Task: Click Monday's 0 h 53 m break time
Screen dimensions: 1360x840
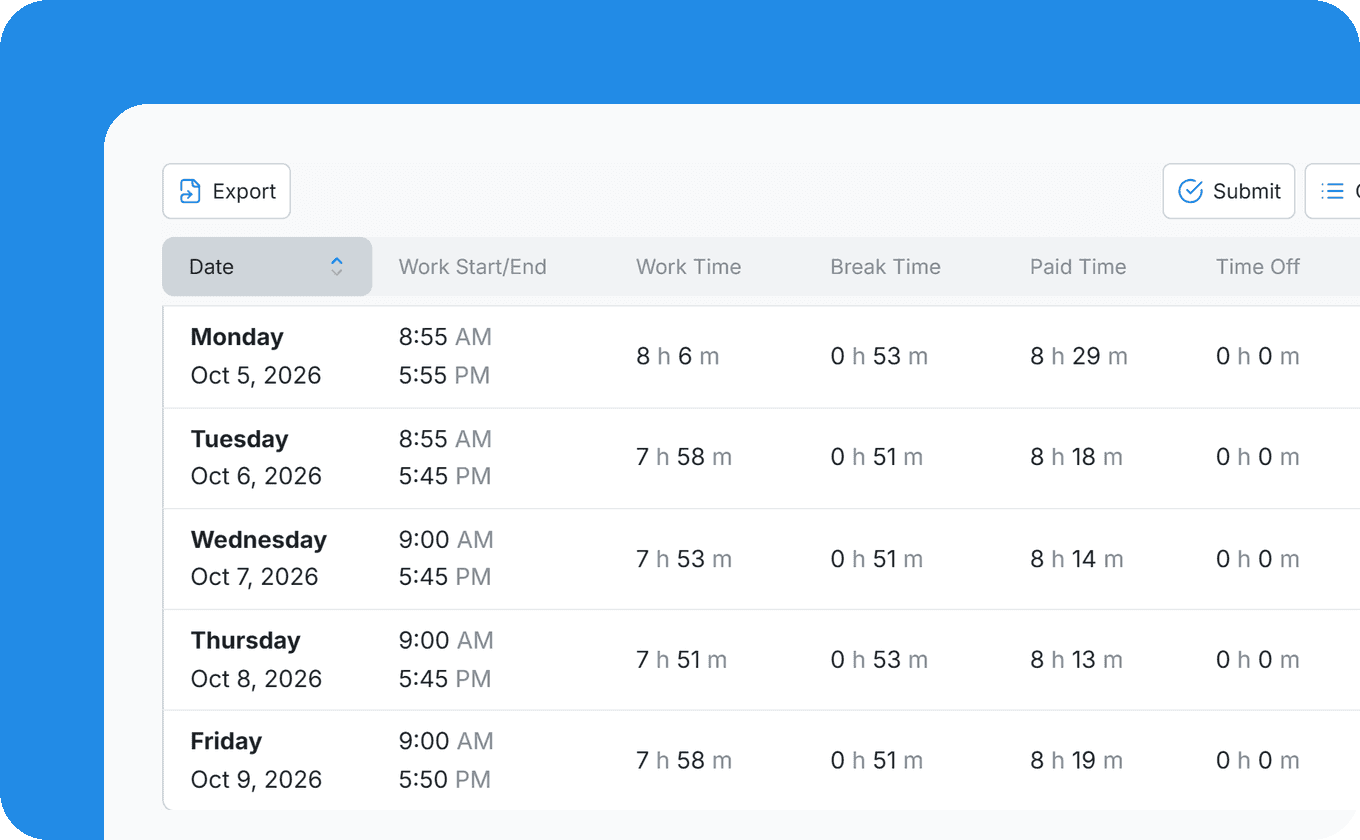Action: coord(879,356)
